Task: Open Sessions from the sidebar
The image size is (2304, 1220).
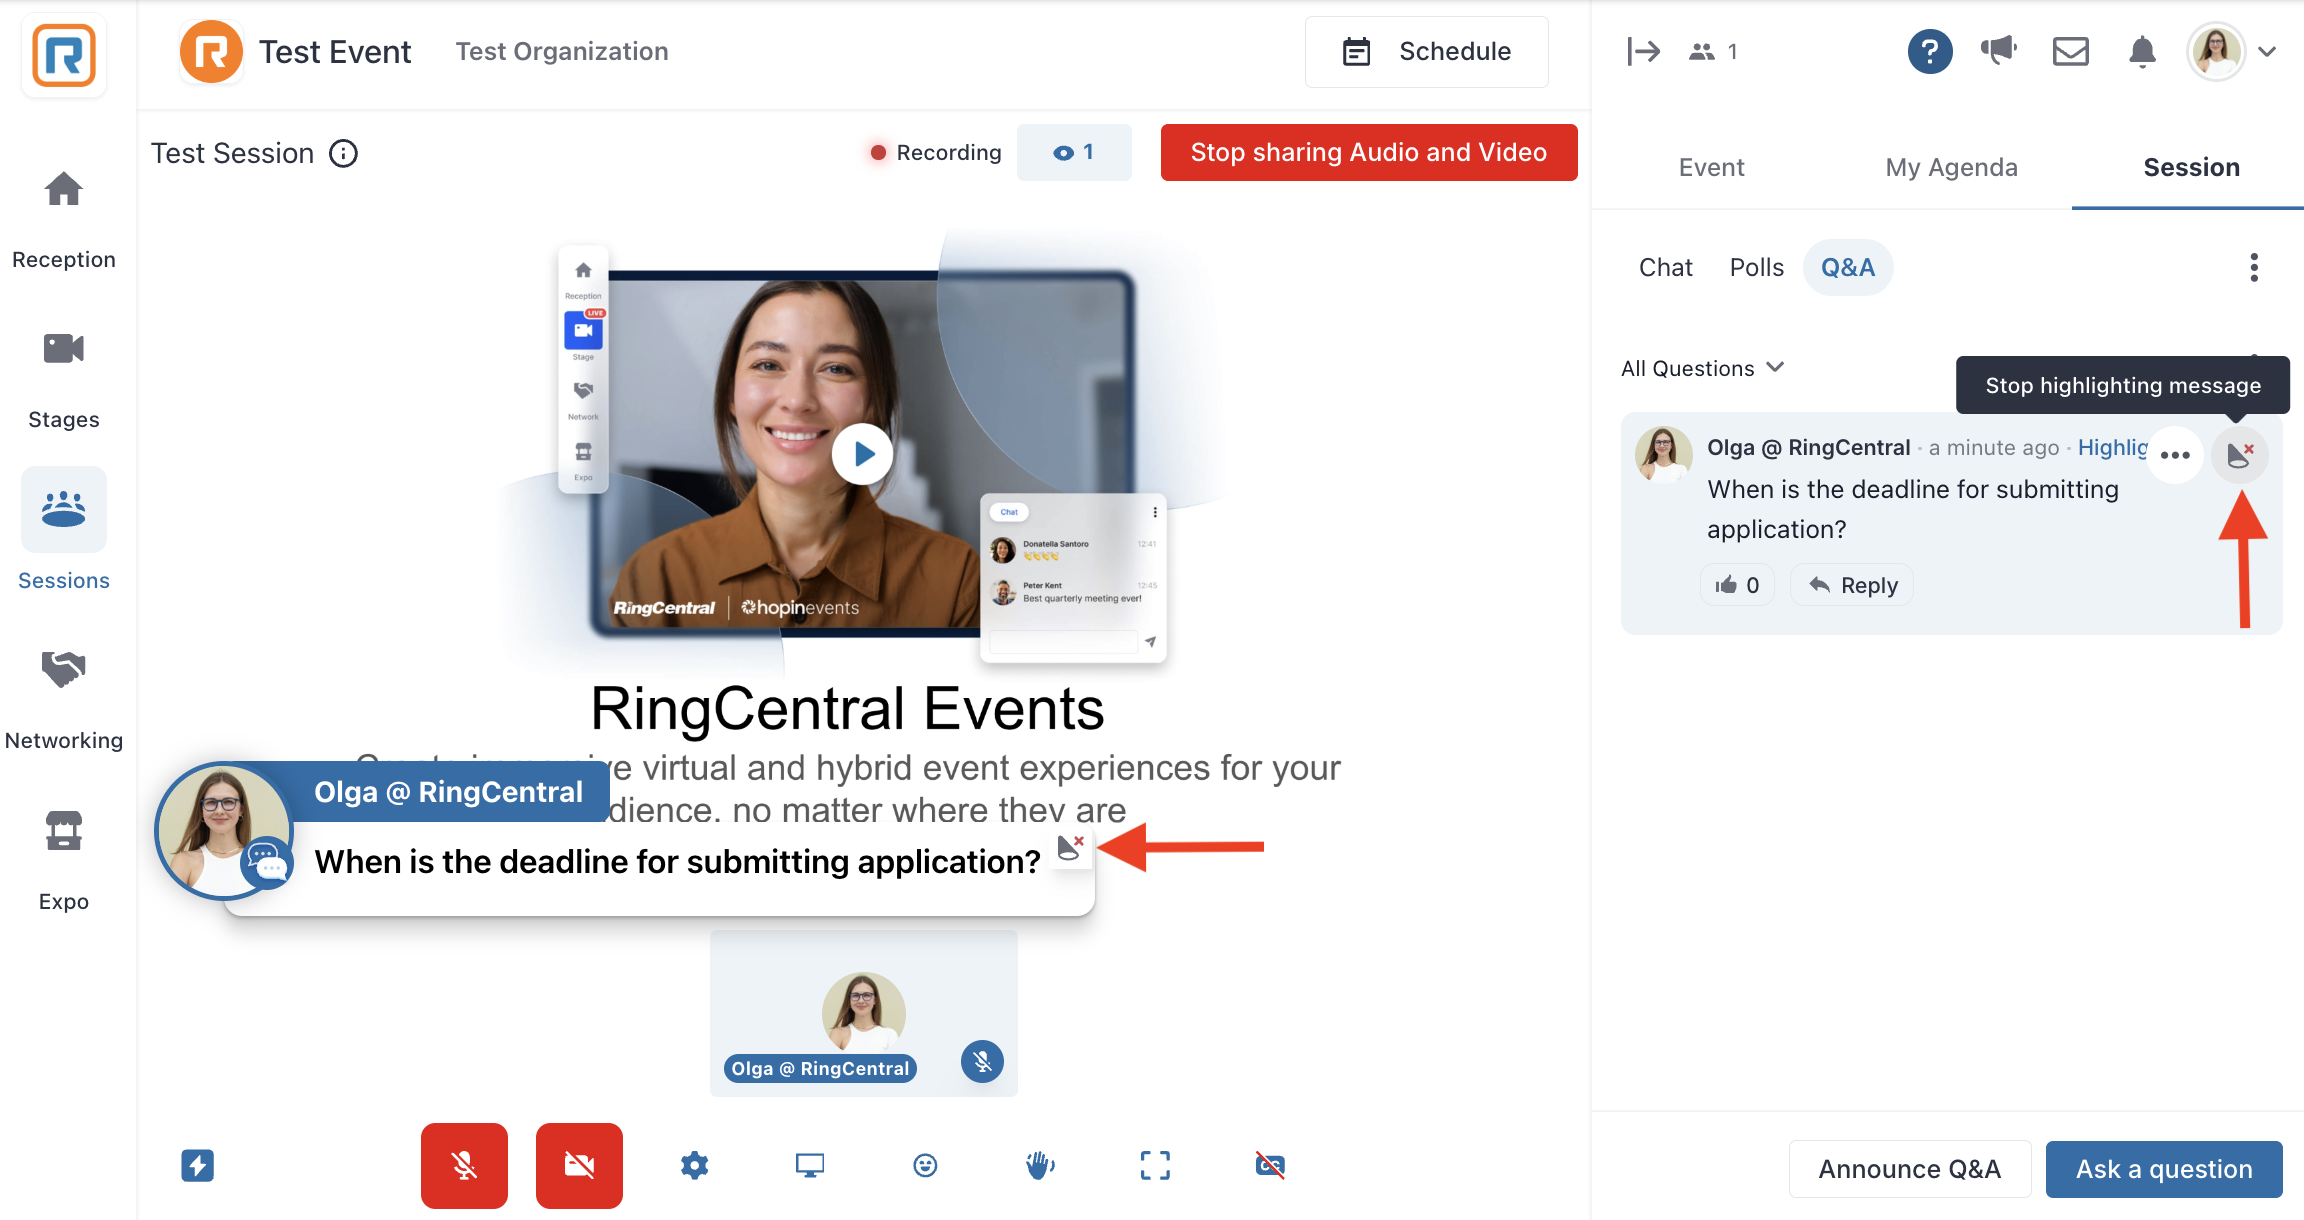Action: 64,530
